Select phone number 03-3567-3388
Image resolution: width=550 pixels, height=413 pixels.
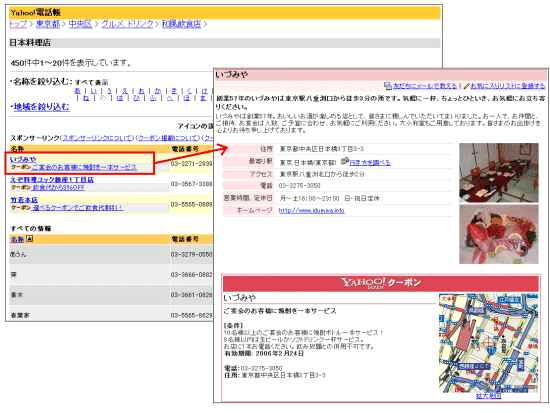pyautogui.click(x=192, y=184)
